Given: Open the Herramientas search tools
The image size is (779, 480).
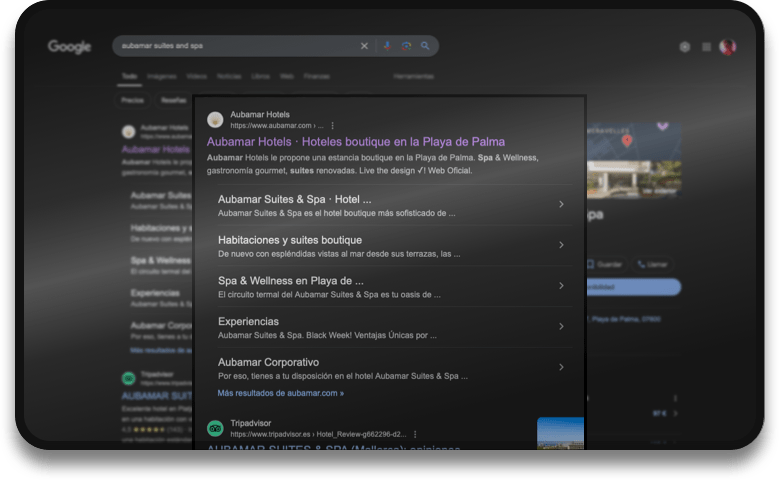Looking at the screenshot, I should [413, 76].
